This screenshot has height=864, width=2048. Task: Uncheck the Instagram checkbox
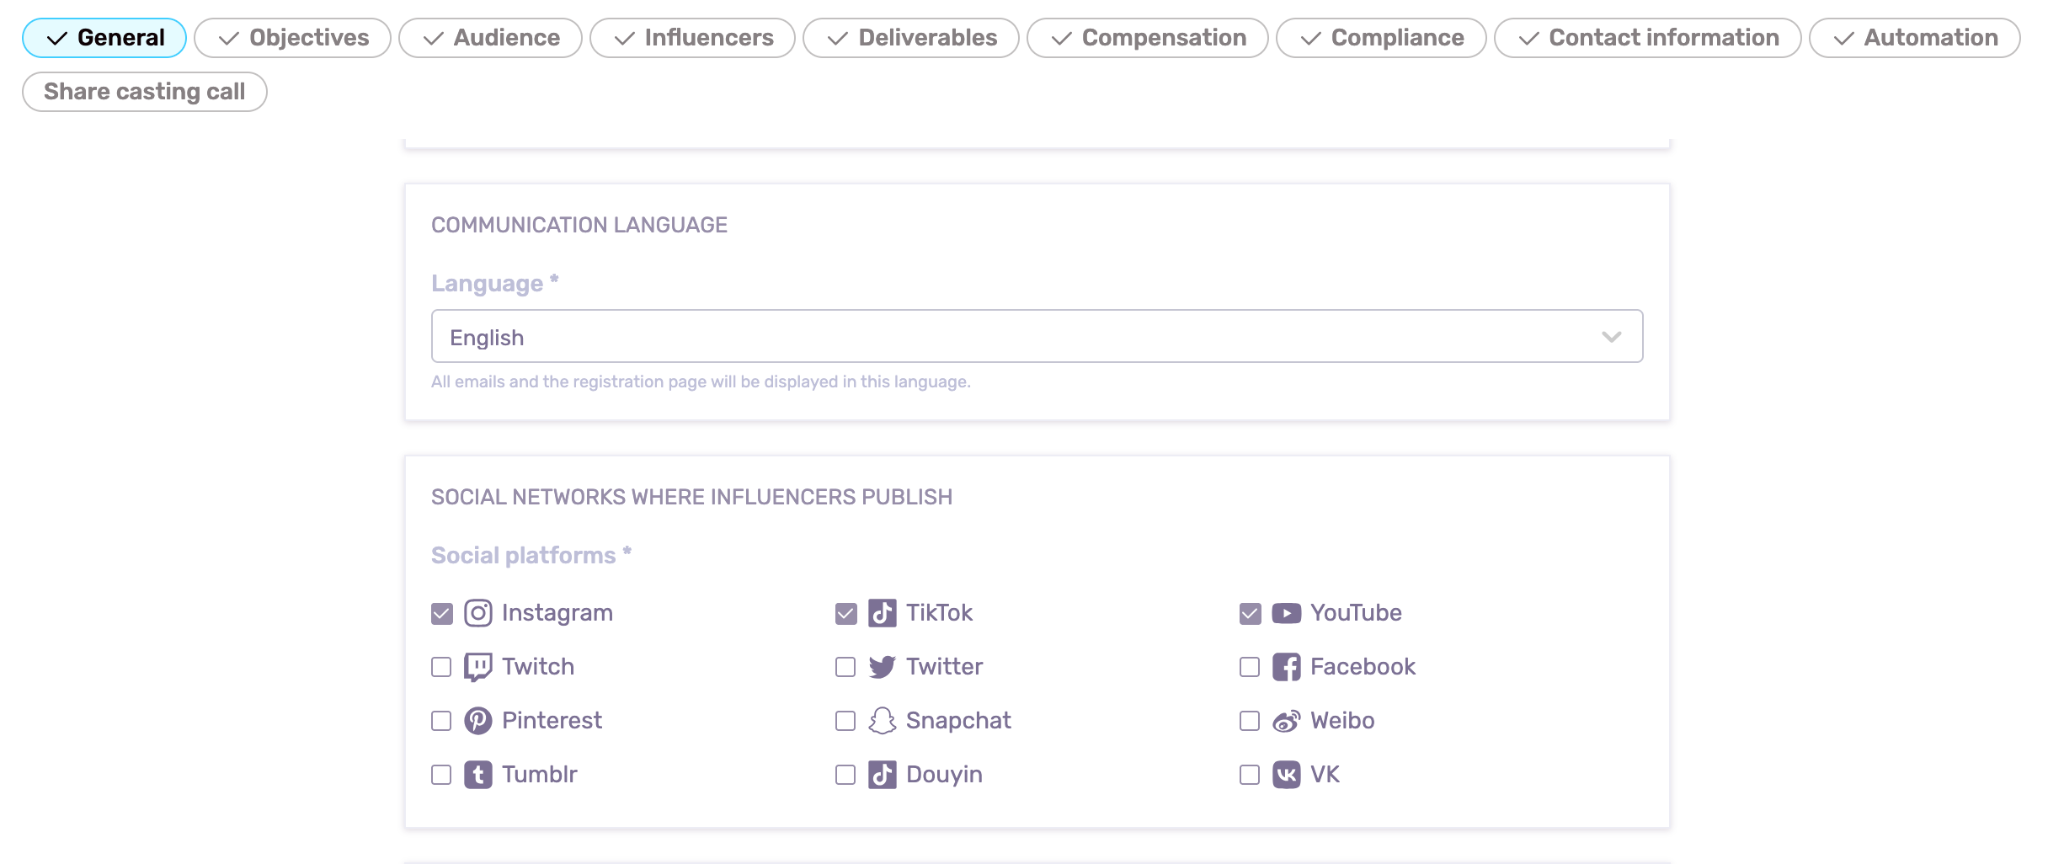click(x=442, y=614)
